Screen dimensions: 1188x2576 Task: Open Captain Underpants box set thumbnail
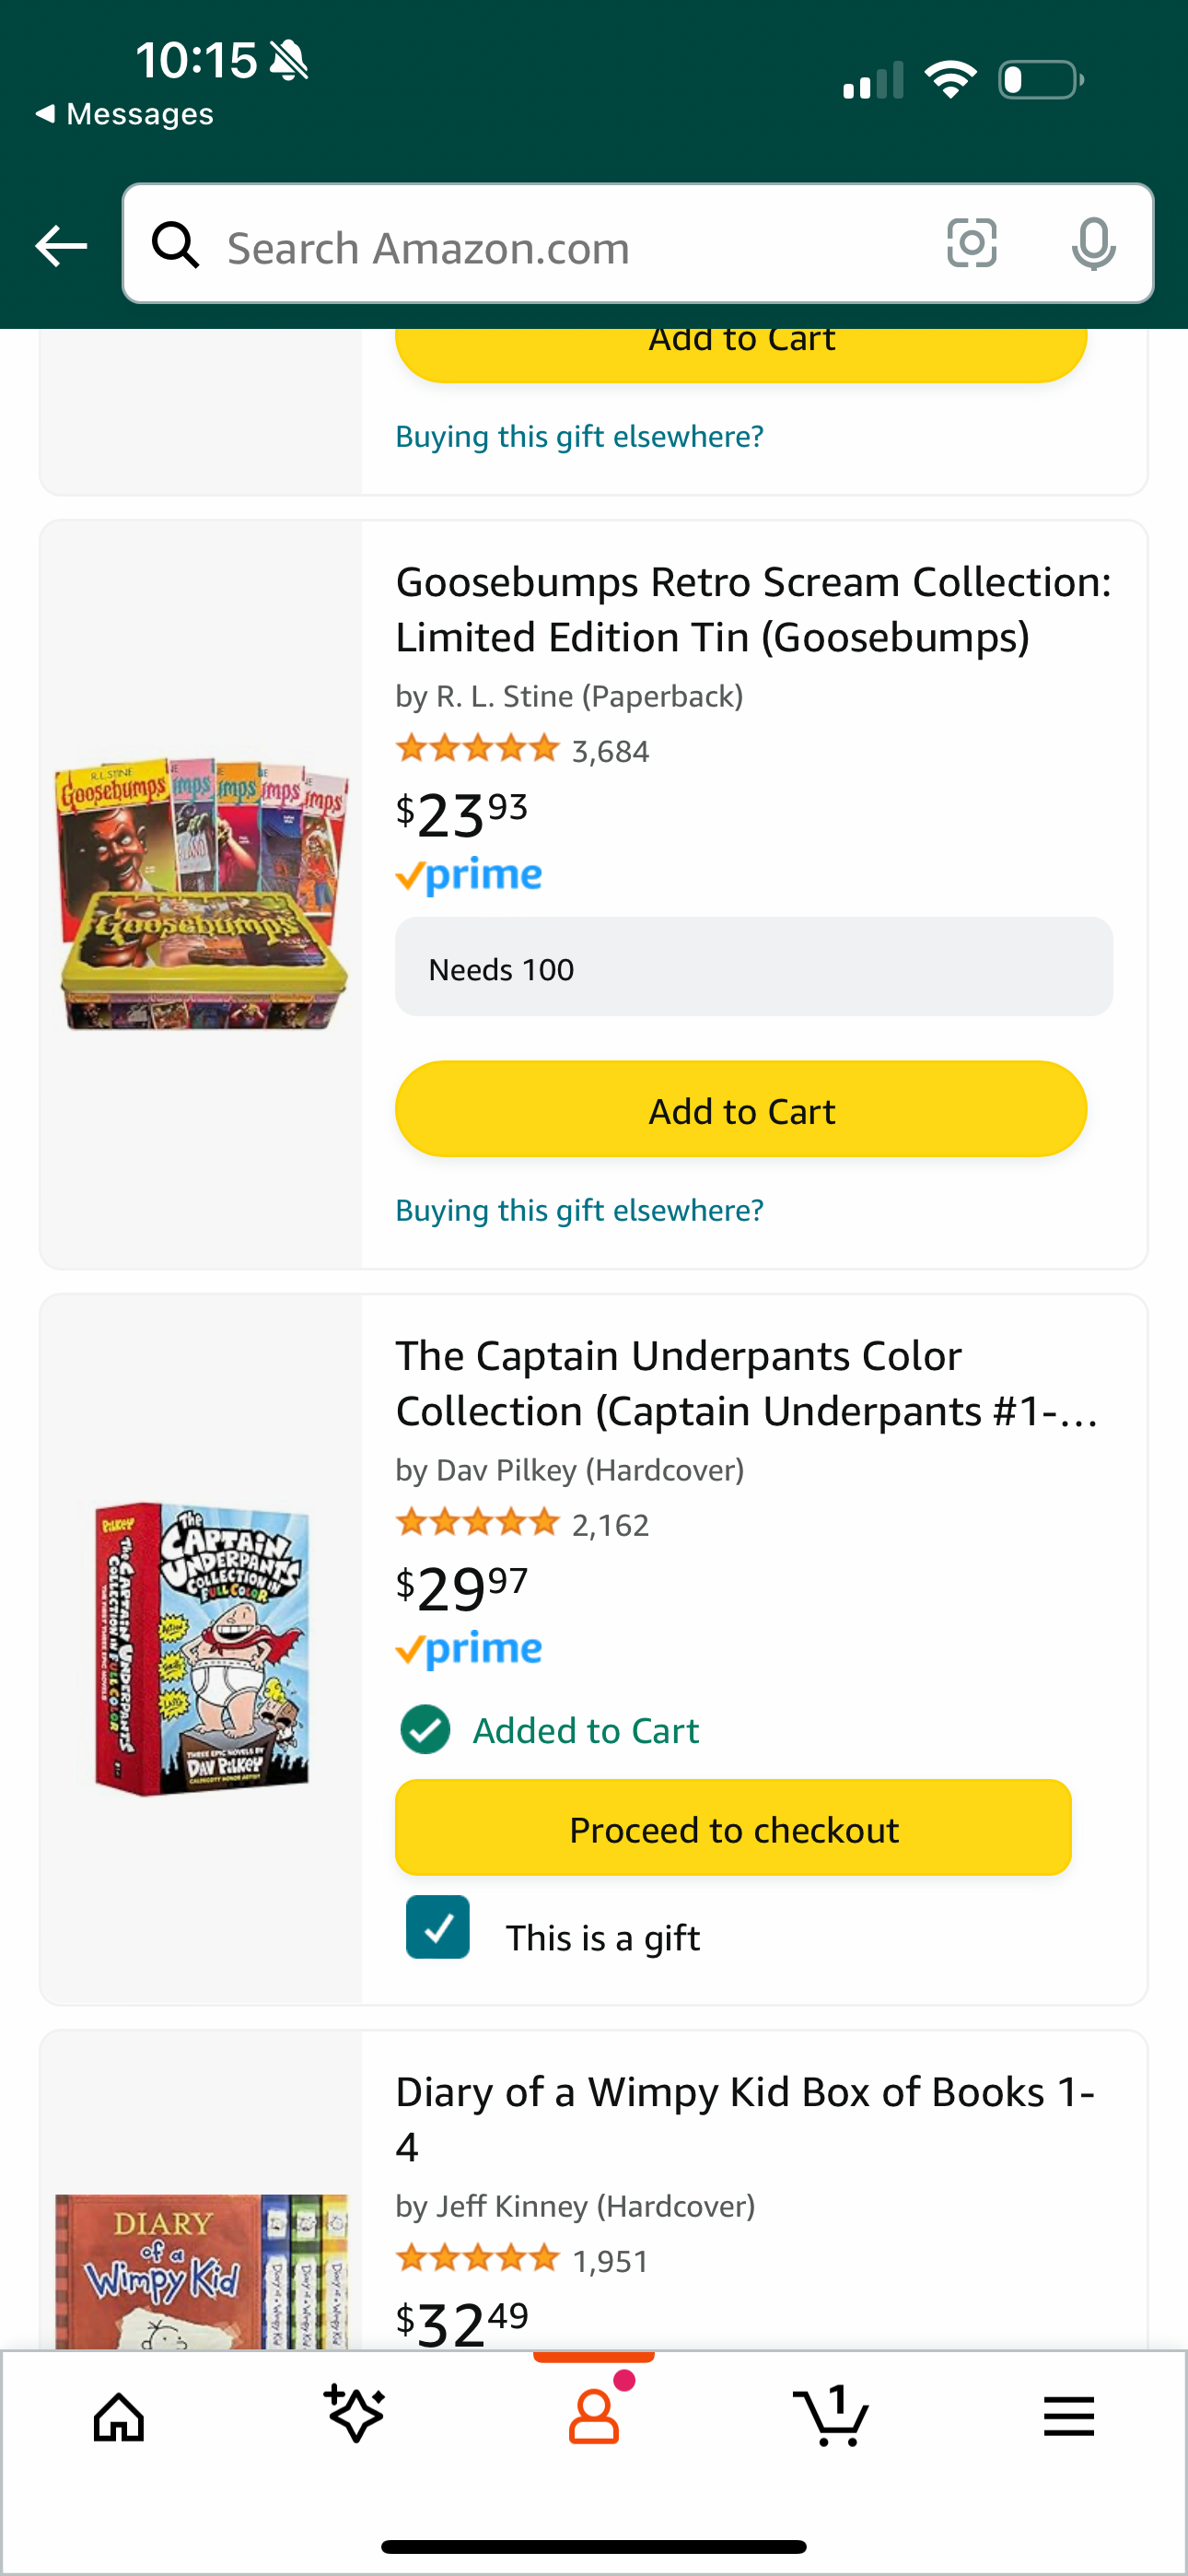point(202,1648)
